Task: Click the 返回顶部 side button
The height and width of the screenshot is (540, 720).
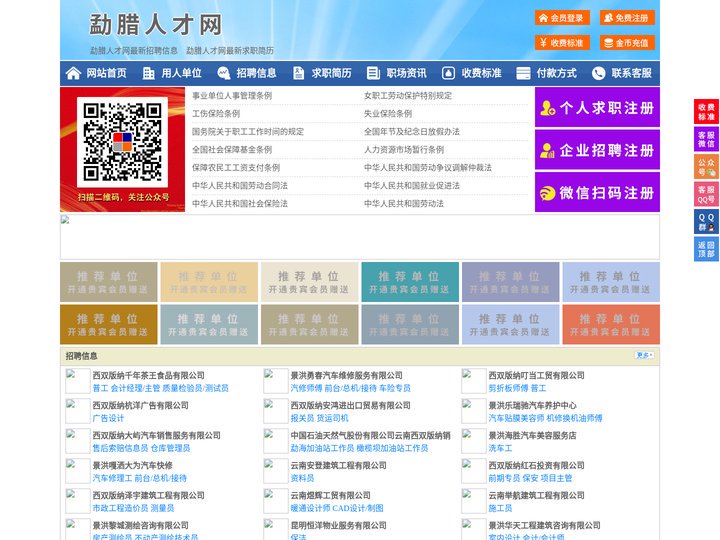Action: click(x=706, y=249)
